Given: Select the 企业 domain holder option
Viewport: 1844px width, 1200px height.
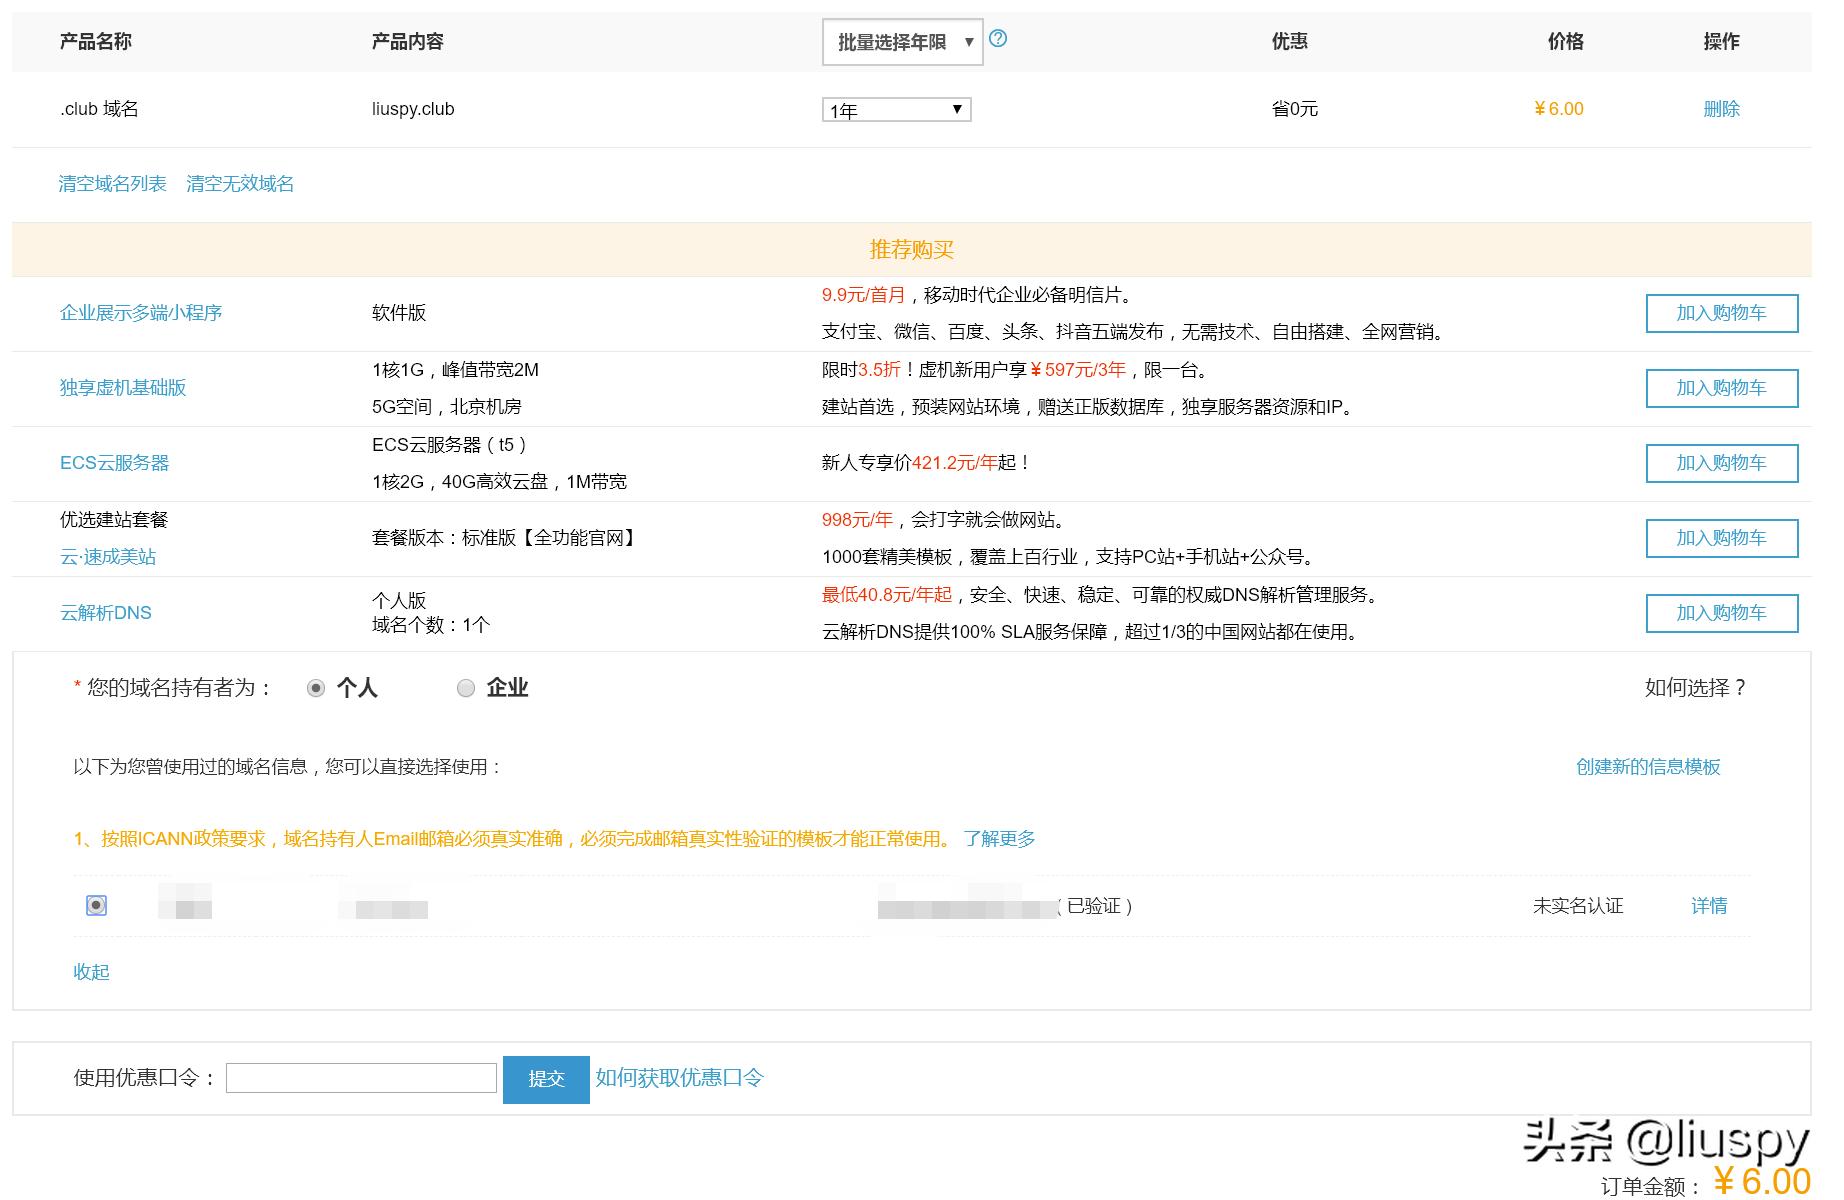Looking at the screenshot, I should tap(465, 687).
